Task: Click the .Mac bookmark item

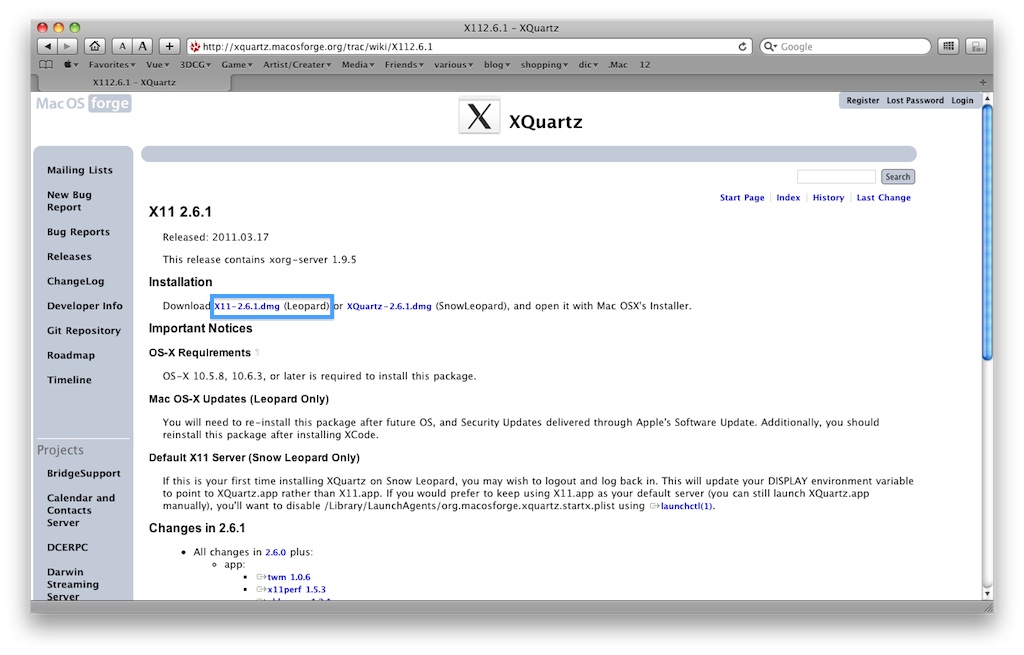Action: [x=618, y=64]
